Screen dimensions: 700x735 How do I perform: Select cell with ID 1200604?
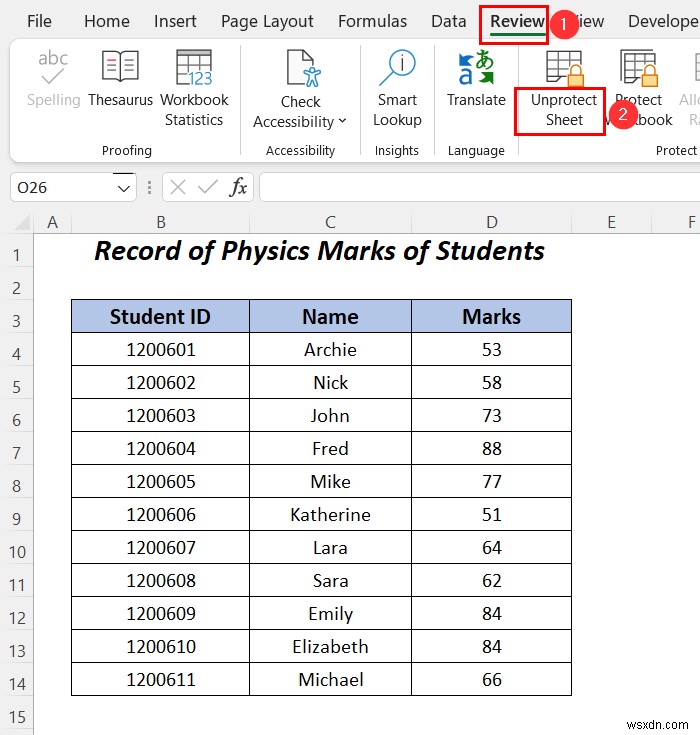point(160,449)
